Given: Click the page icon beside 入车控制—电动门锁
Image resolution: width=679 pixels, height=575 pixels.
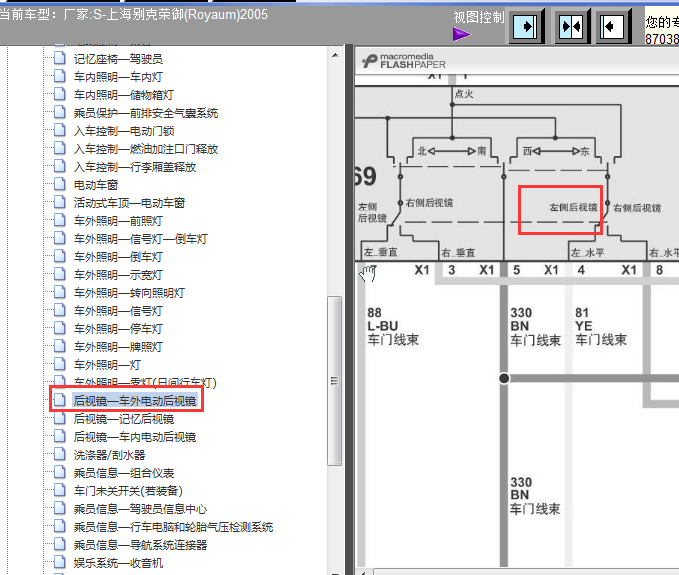Looking at the screenshot, I should (x=59, y=130).
